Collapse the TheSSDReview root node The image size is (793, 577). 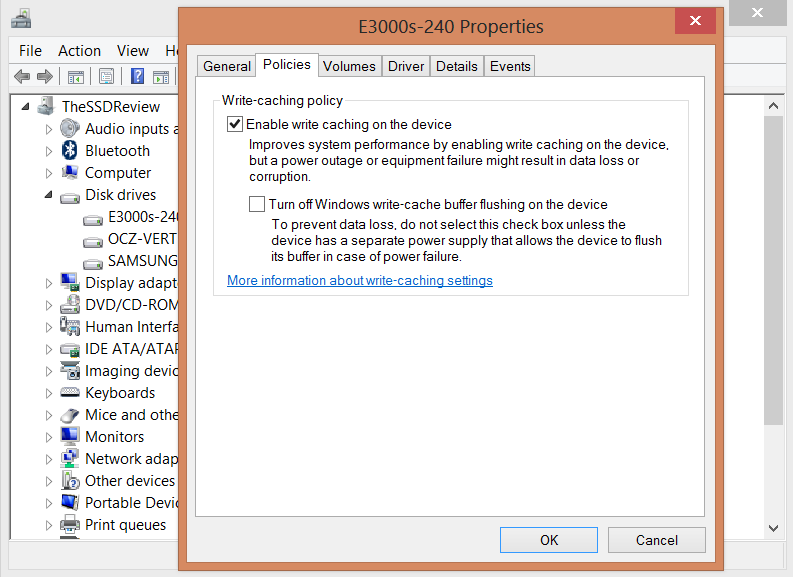[x=25, y=106]
